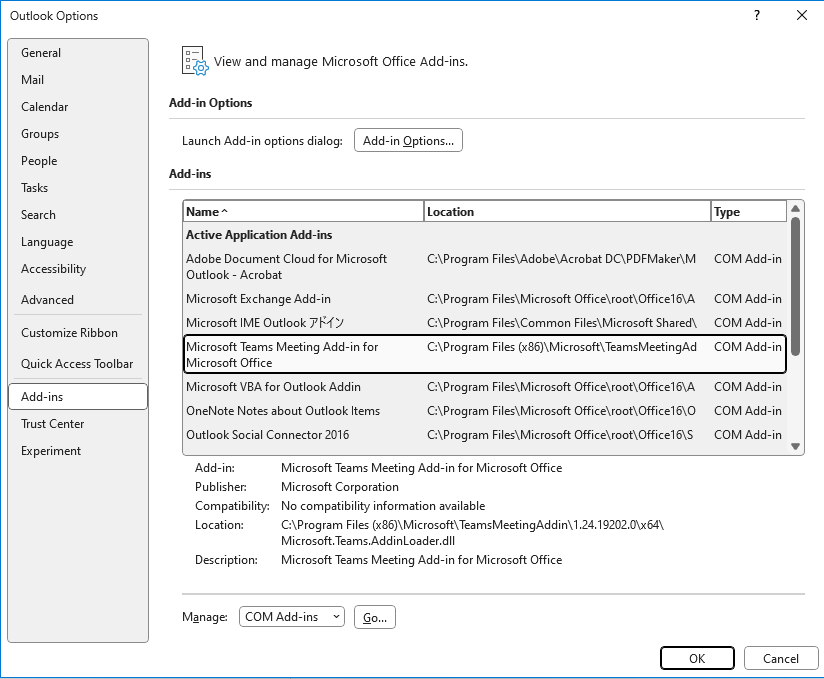
Task: Sort list by Type column header
Action: point(748,211)
